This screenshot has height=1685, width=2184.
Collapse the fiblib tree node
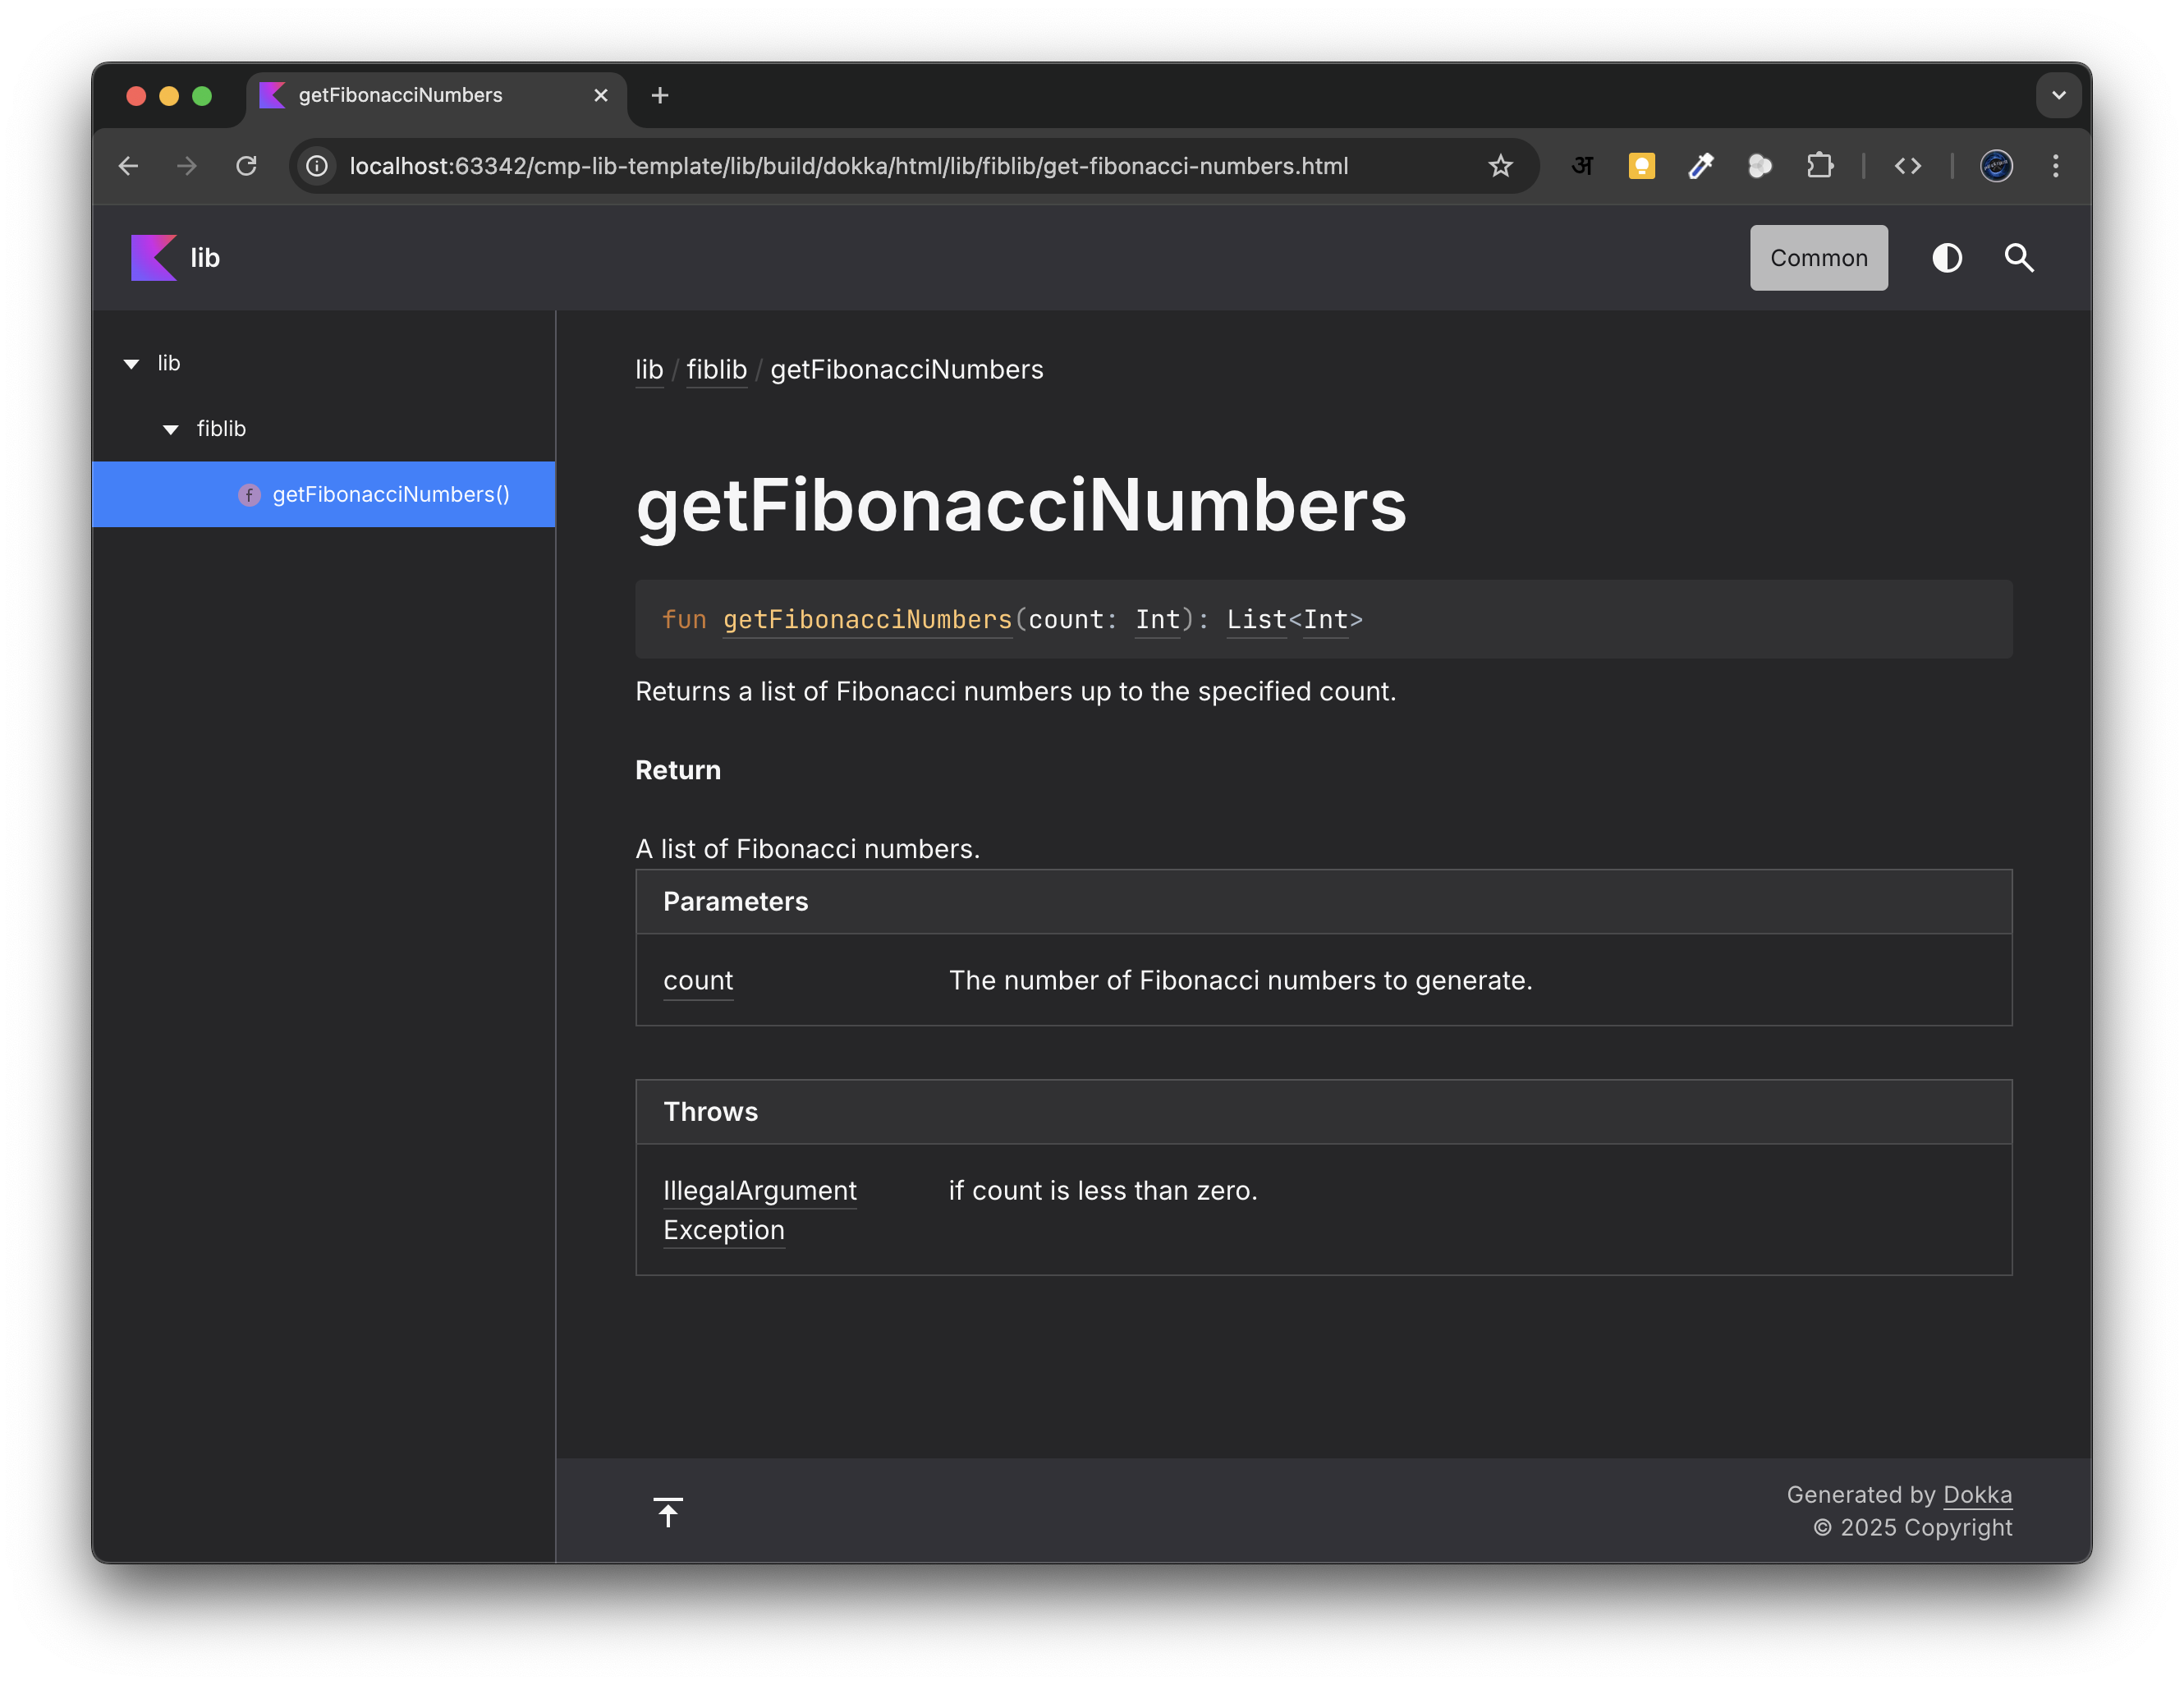click(x=171, y=429)
